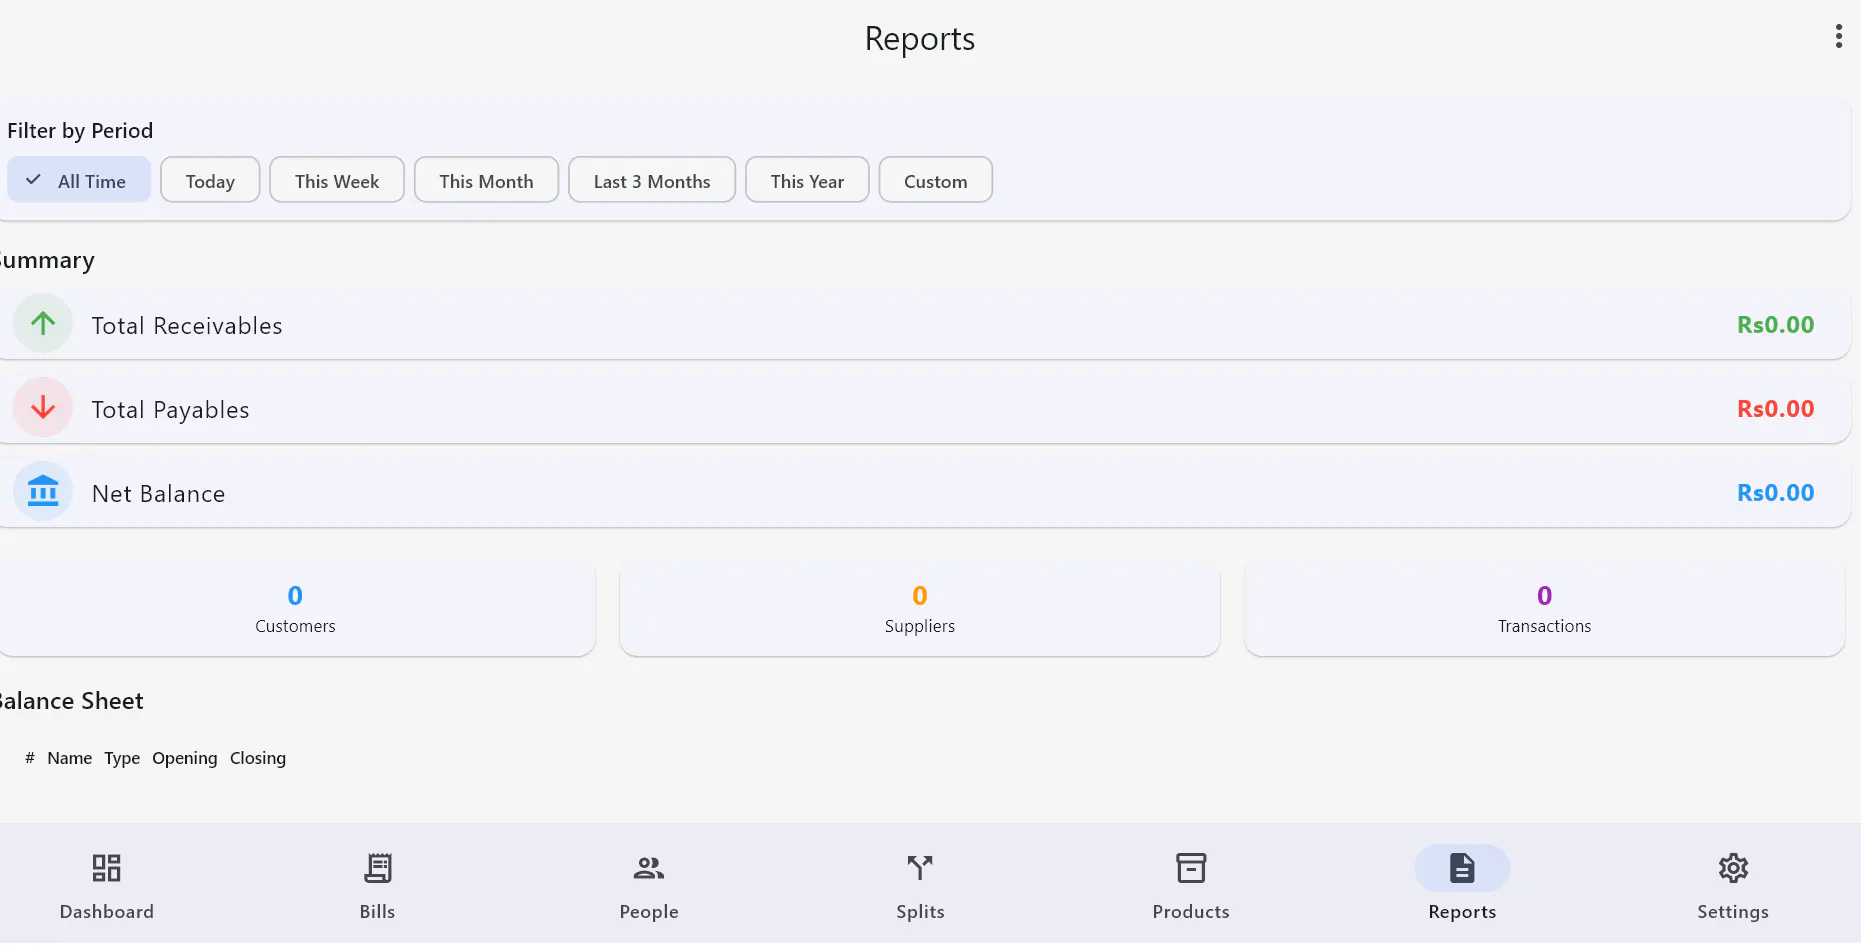Viewport: 1861px width, 946px height.
Task: Switch to the People tab
Action: tap(649, 886)
